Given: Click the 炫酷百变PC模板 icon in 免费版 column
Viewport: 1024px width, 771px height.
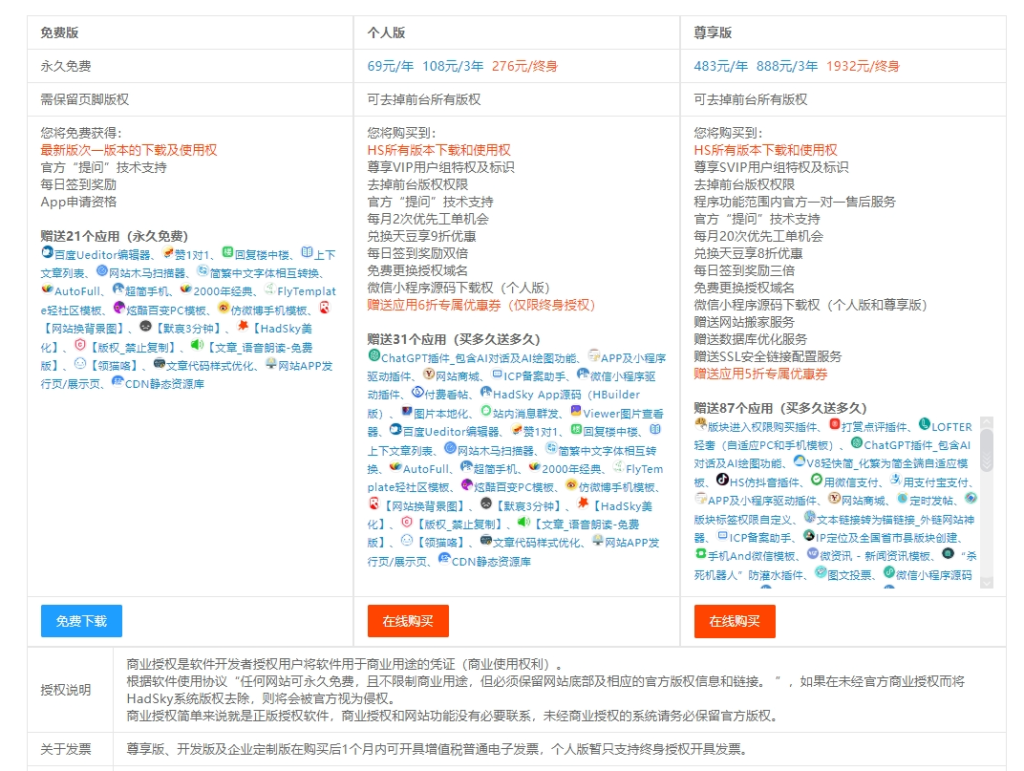Looking at the screenshot, I should point(119,307).
